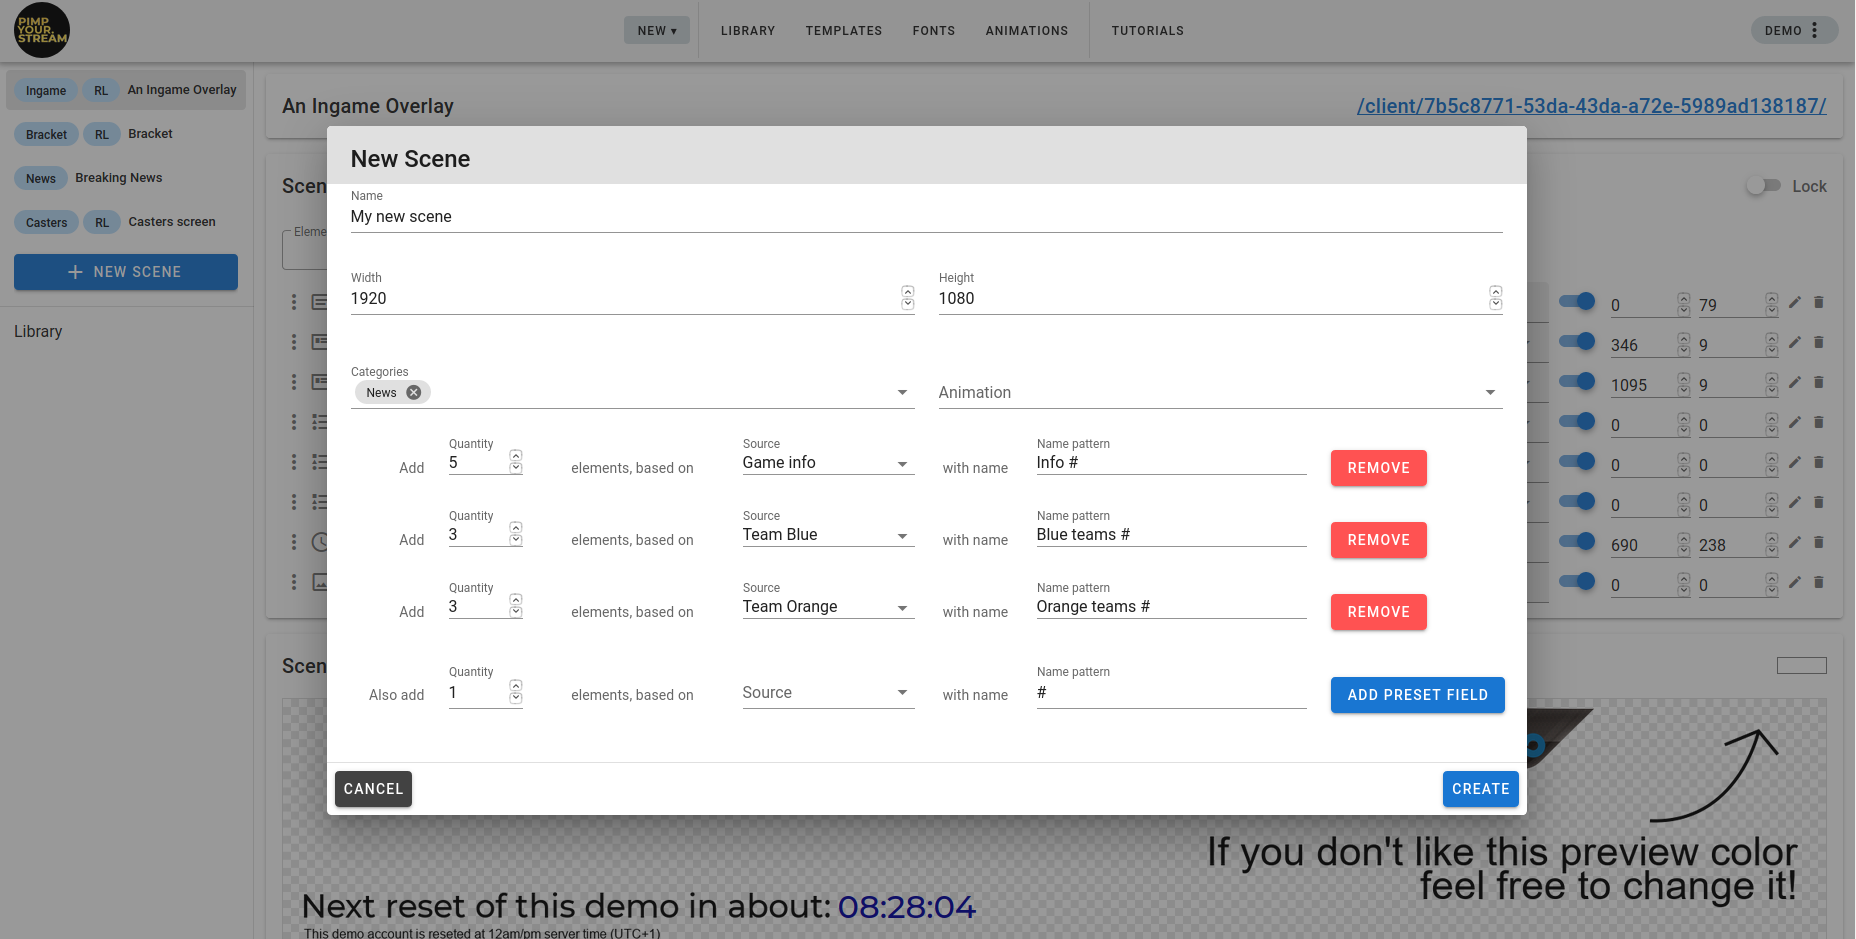Toggle the Lock switch
The height and width of the screenshot is (939, 1856).
(x=1763, y=186)
